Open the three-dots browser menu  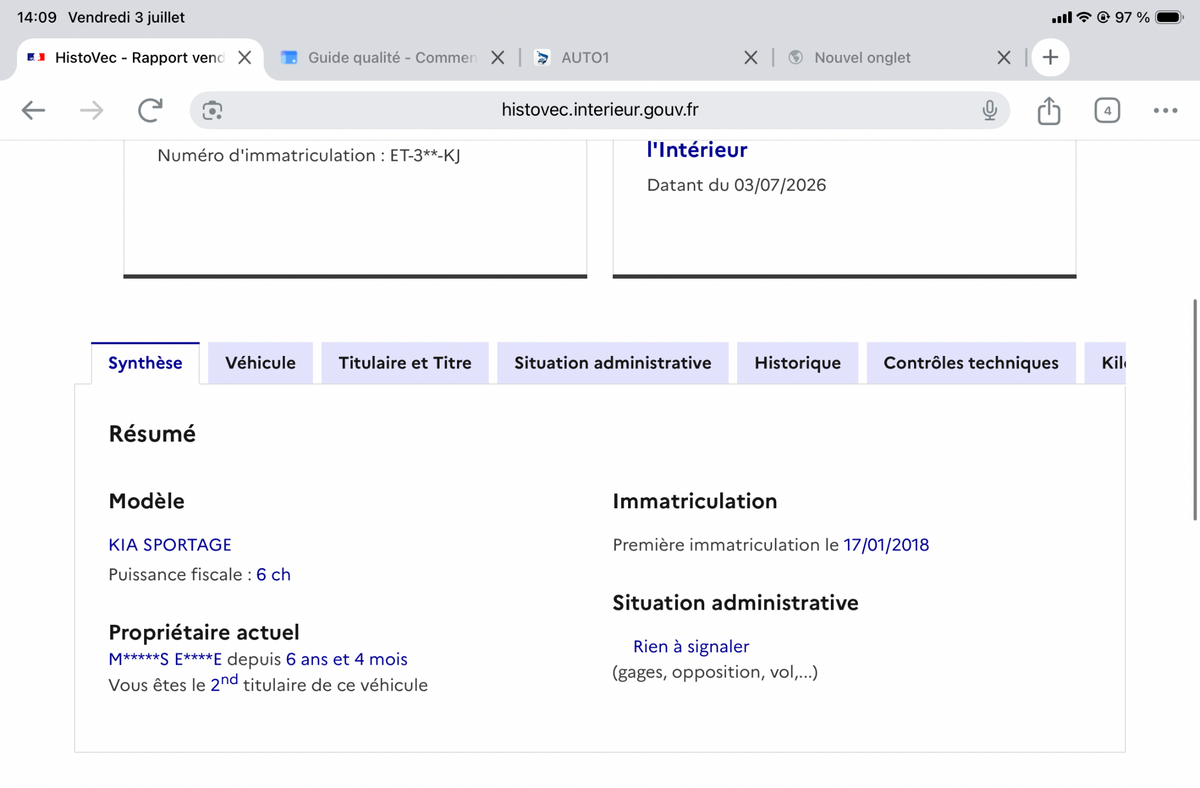tap(1165, 111)
